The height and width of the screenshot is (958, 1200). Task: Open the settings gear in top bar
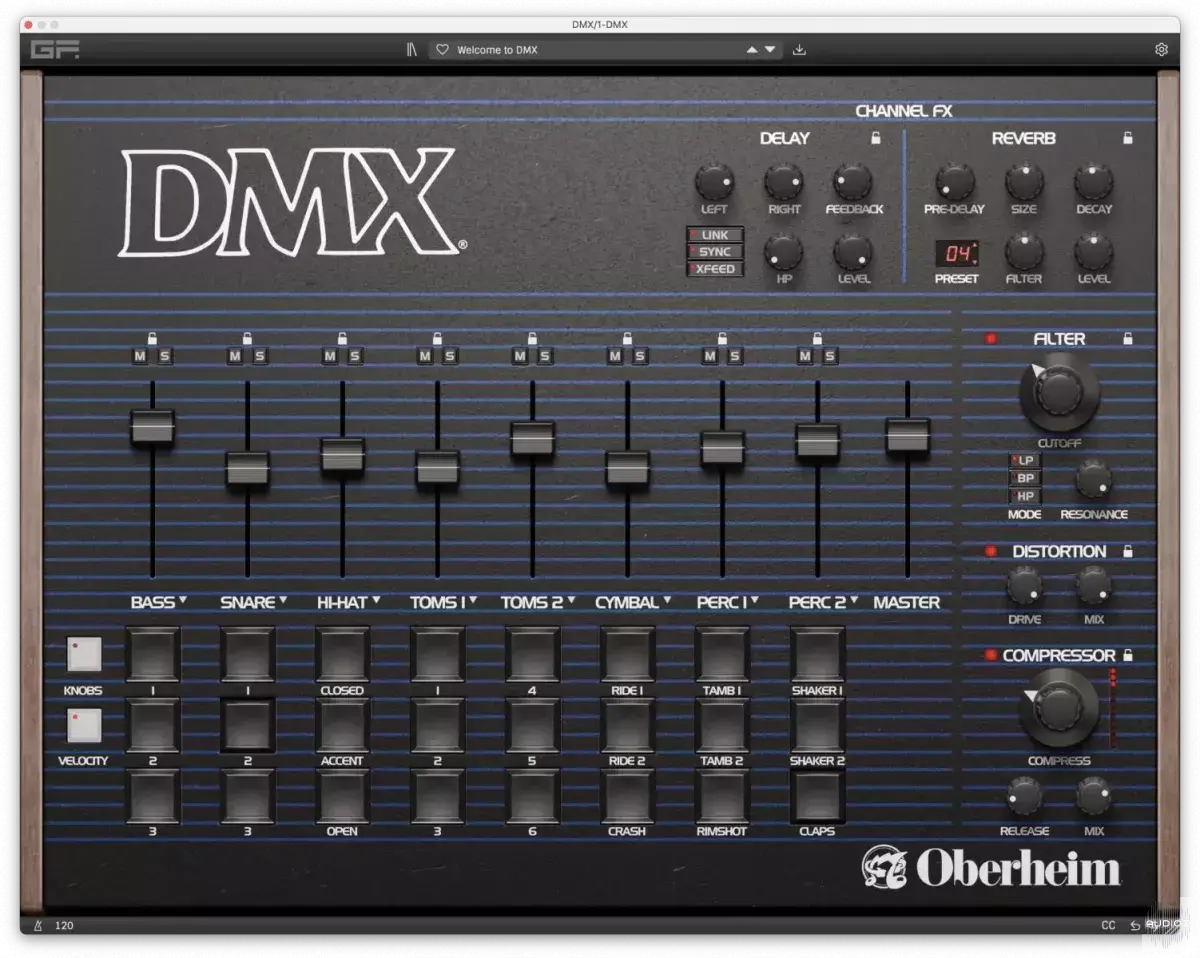coord(1161,50)
